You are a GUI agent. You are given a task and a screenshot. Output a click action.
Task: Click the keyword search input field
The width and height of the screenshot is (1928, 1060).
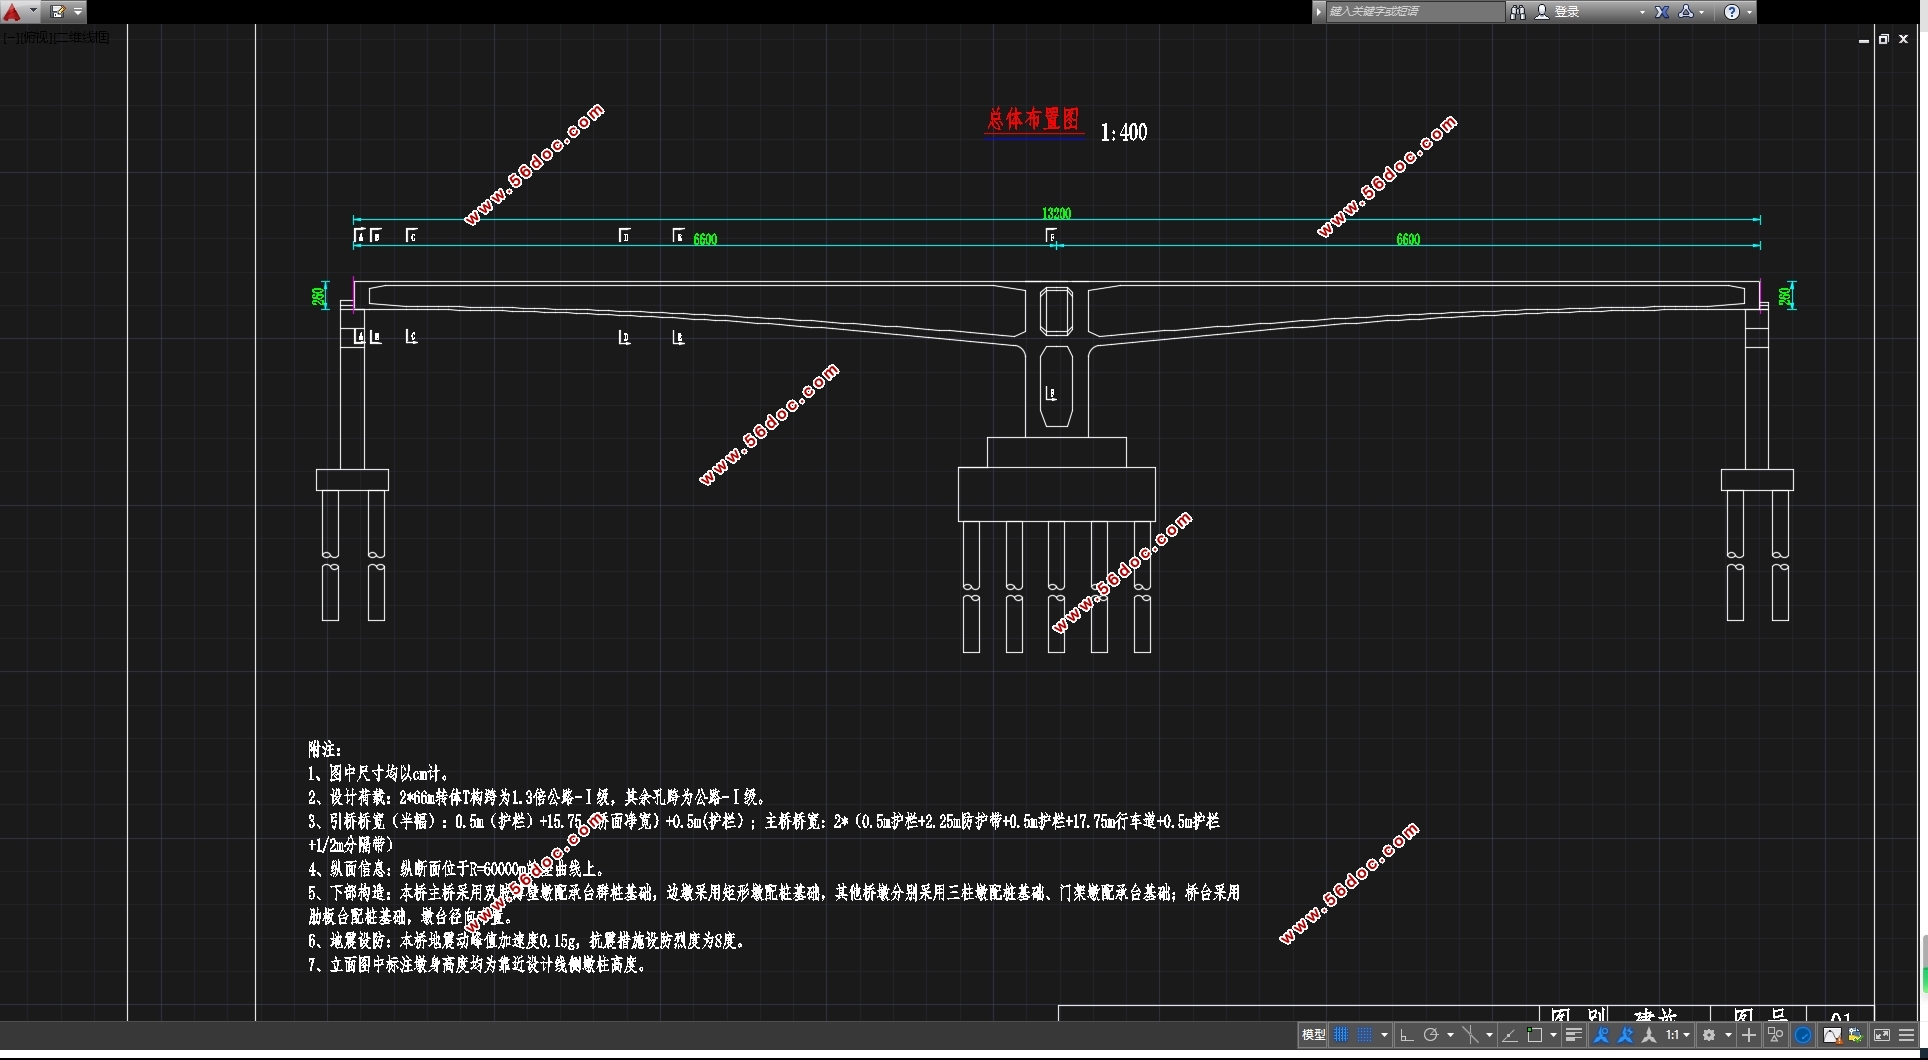pyautogui.click(x=1414, y=12)
